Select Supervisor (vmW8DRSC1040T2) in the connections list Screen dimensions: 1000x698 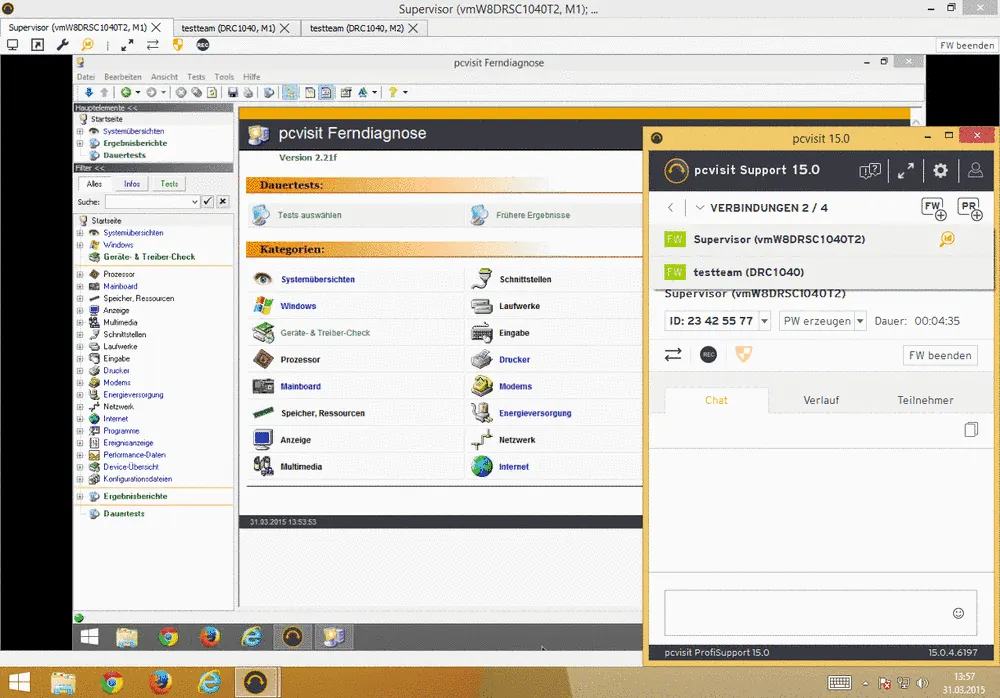[x=821, y=239]
